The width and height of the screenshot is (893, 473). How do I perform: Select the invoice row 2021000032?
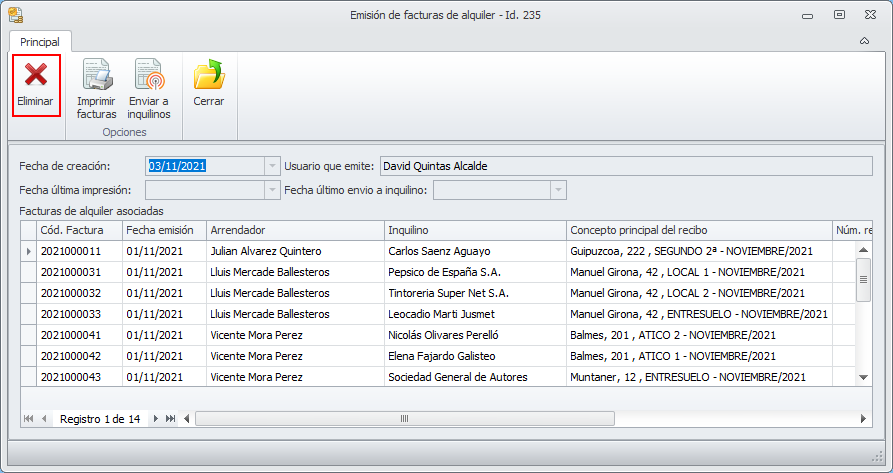[x=70, y=293]
